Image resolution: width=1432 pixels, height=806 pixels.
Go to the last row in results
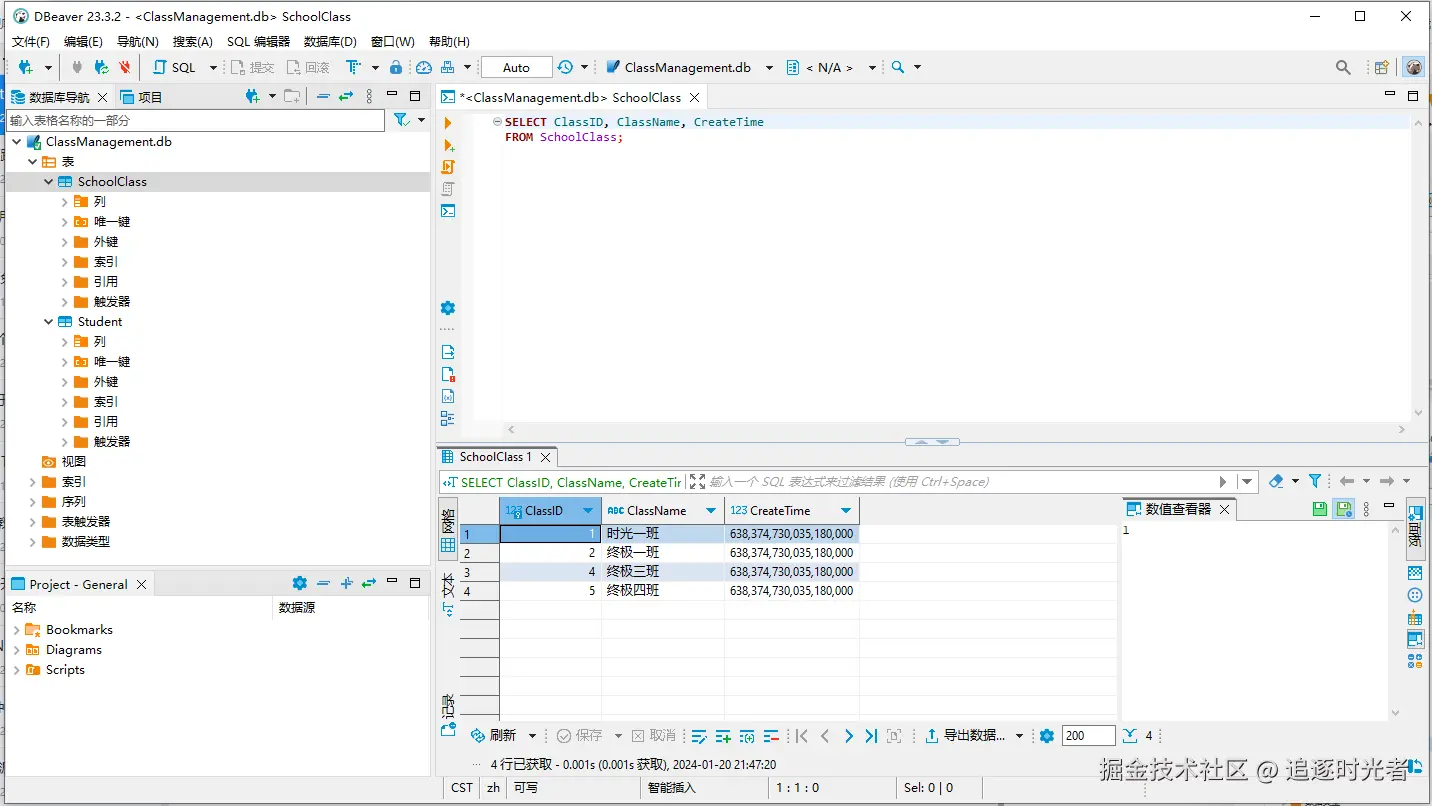click(x=871, y=736)
